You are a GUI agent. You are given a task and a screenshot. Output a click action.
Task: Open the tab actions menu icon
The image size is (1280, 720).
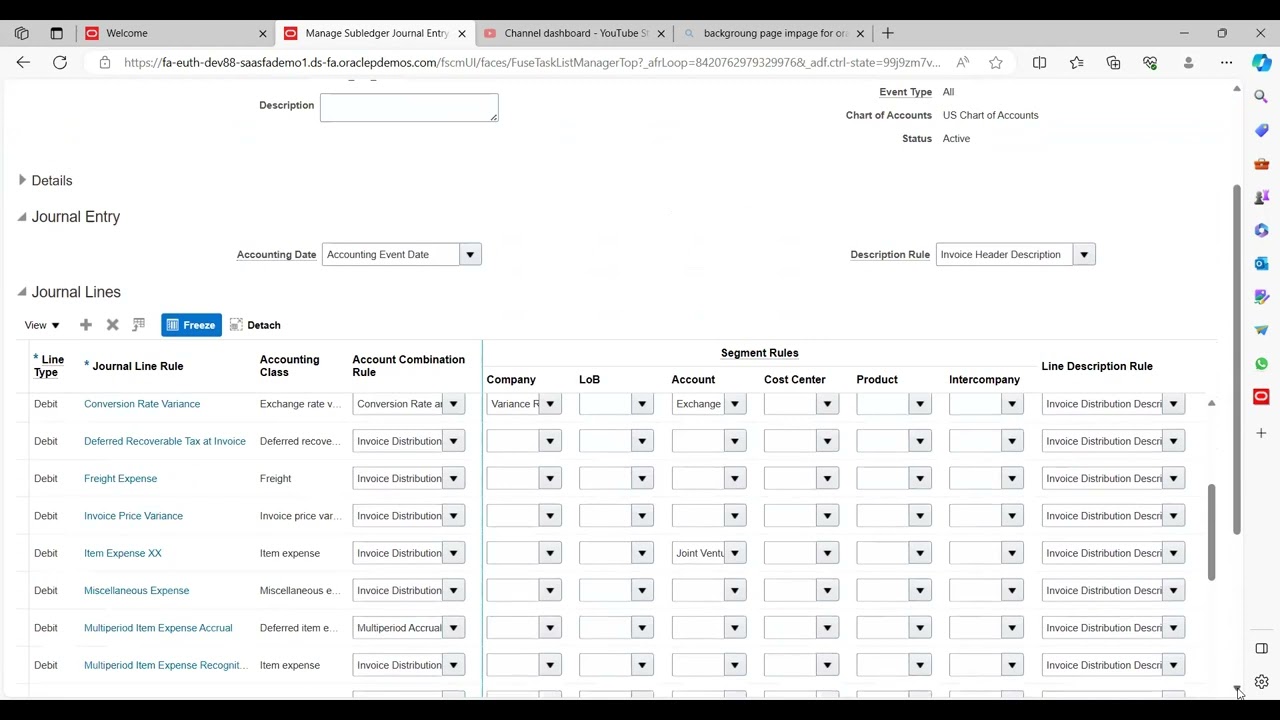coord(57,33)
